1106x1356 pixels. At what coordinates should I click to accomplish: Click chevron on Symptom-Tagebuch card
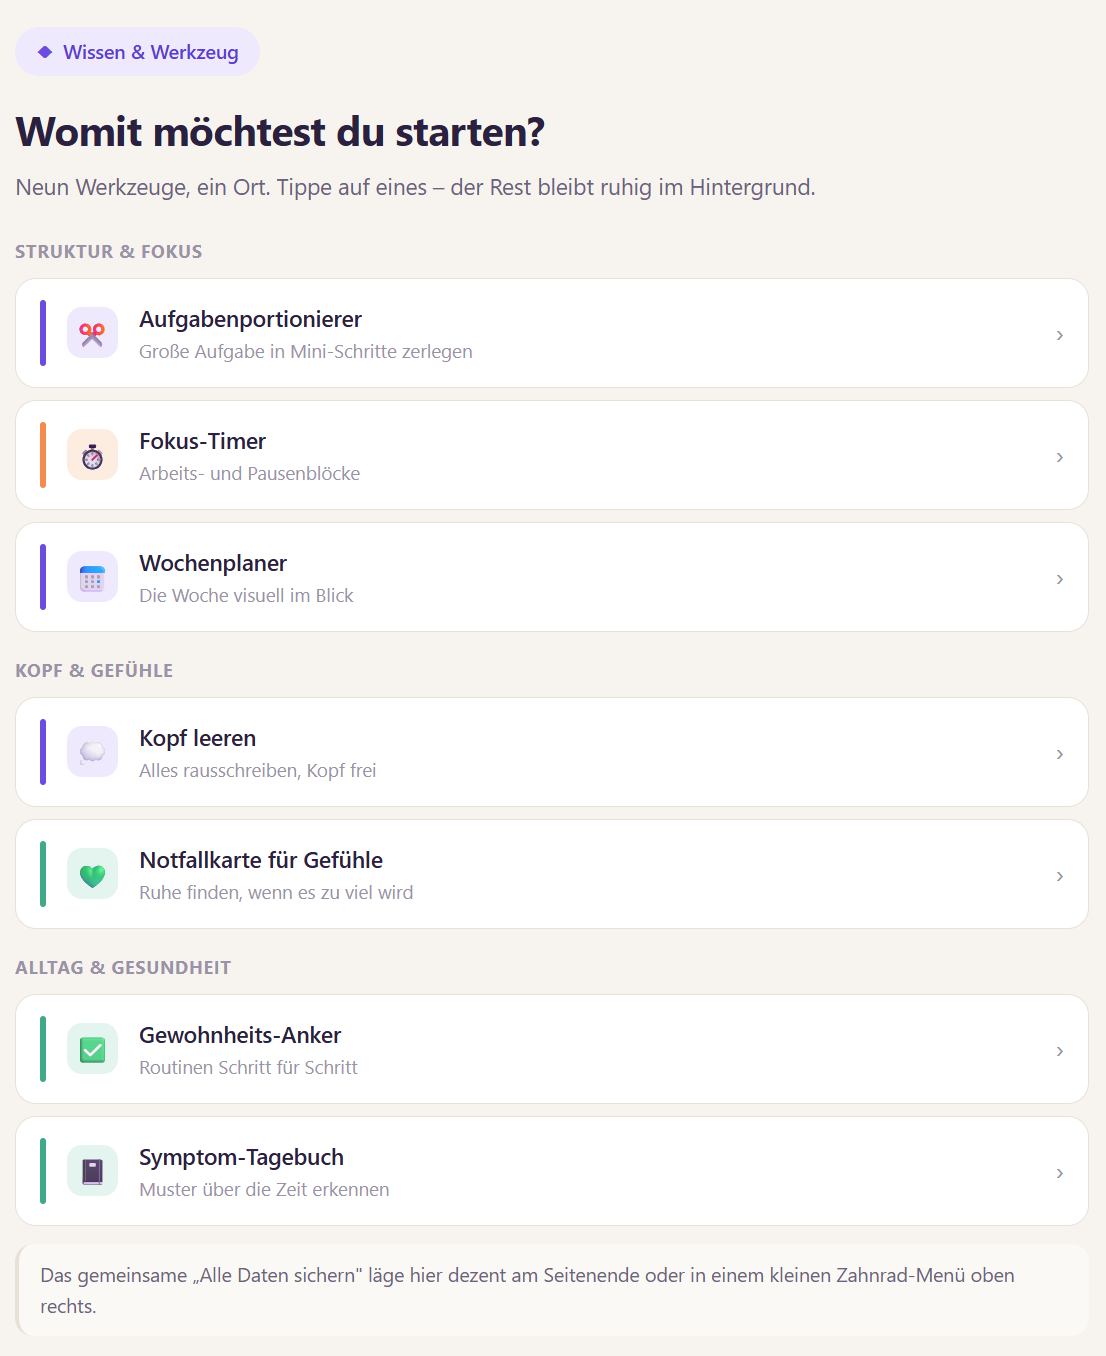[1059, 1173]
